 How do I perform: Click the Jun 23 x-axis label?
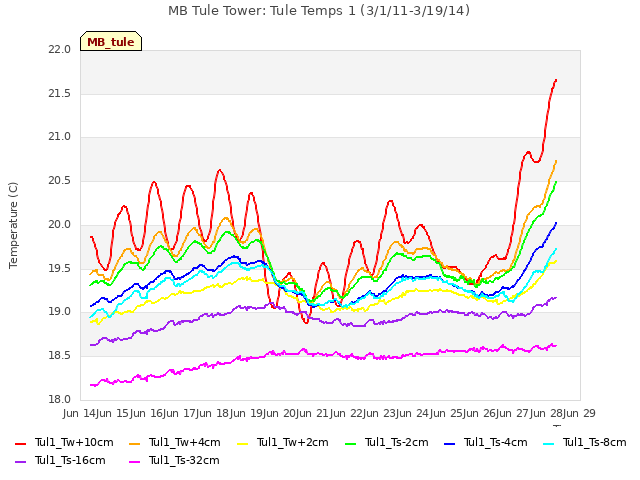click(x=380, y=413)
